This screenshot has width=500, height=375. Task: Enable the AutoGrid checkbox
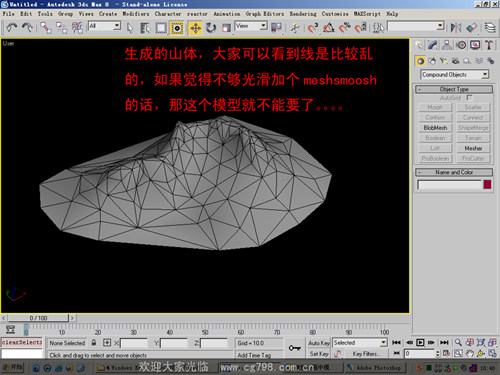469,98
